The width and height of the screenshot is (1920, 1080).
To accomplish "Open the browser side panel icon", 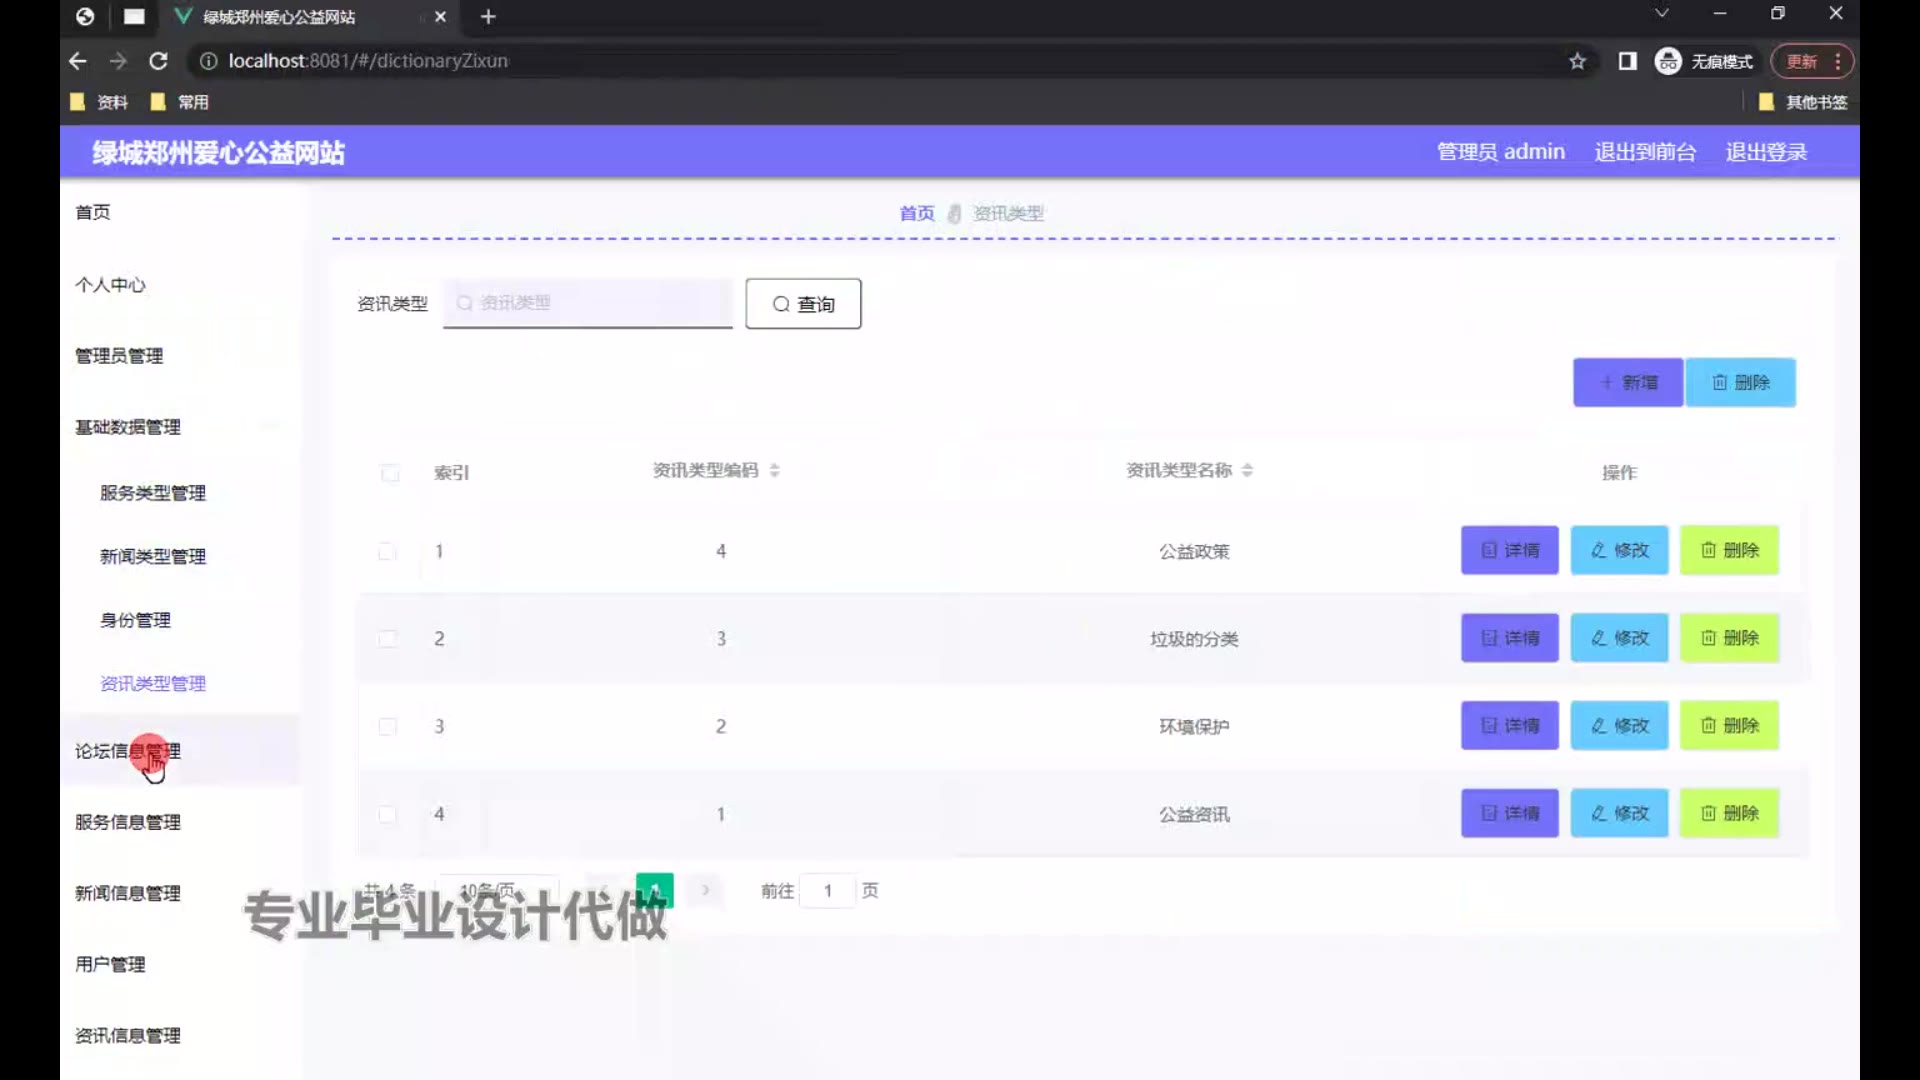I will point(1627,61).
